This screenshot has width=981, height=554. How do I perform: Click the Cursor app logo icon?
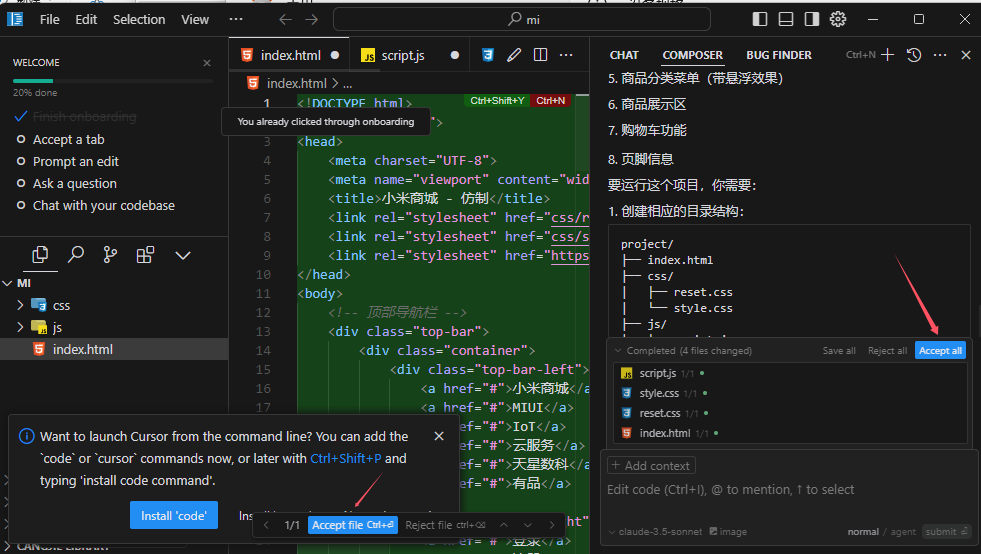pos(15,19)
